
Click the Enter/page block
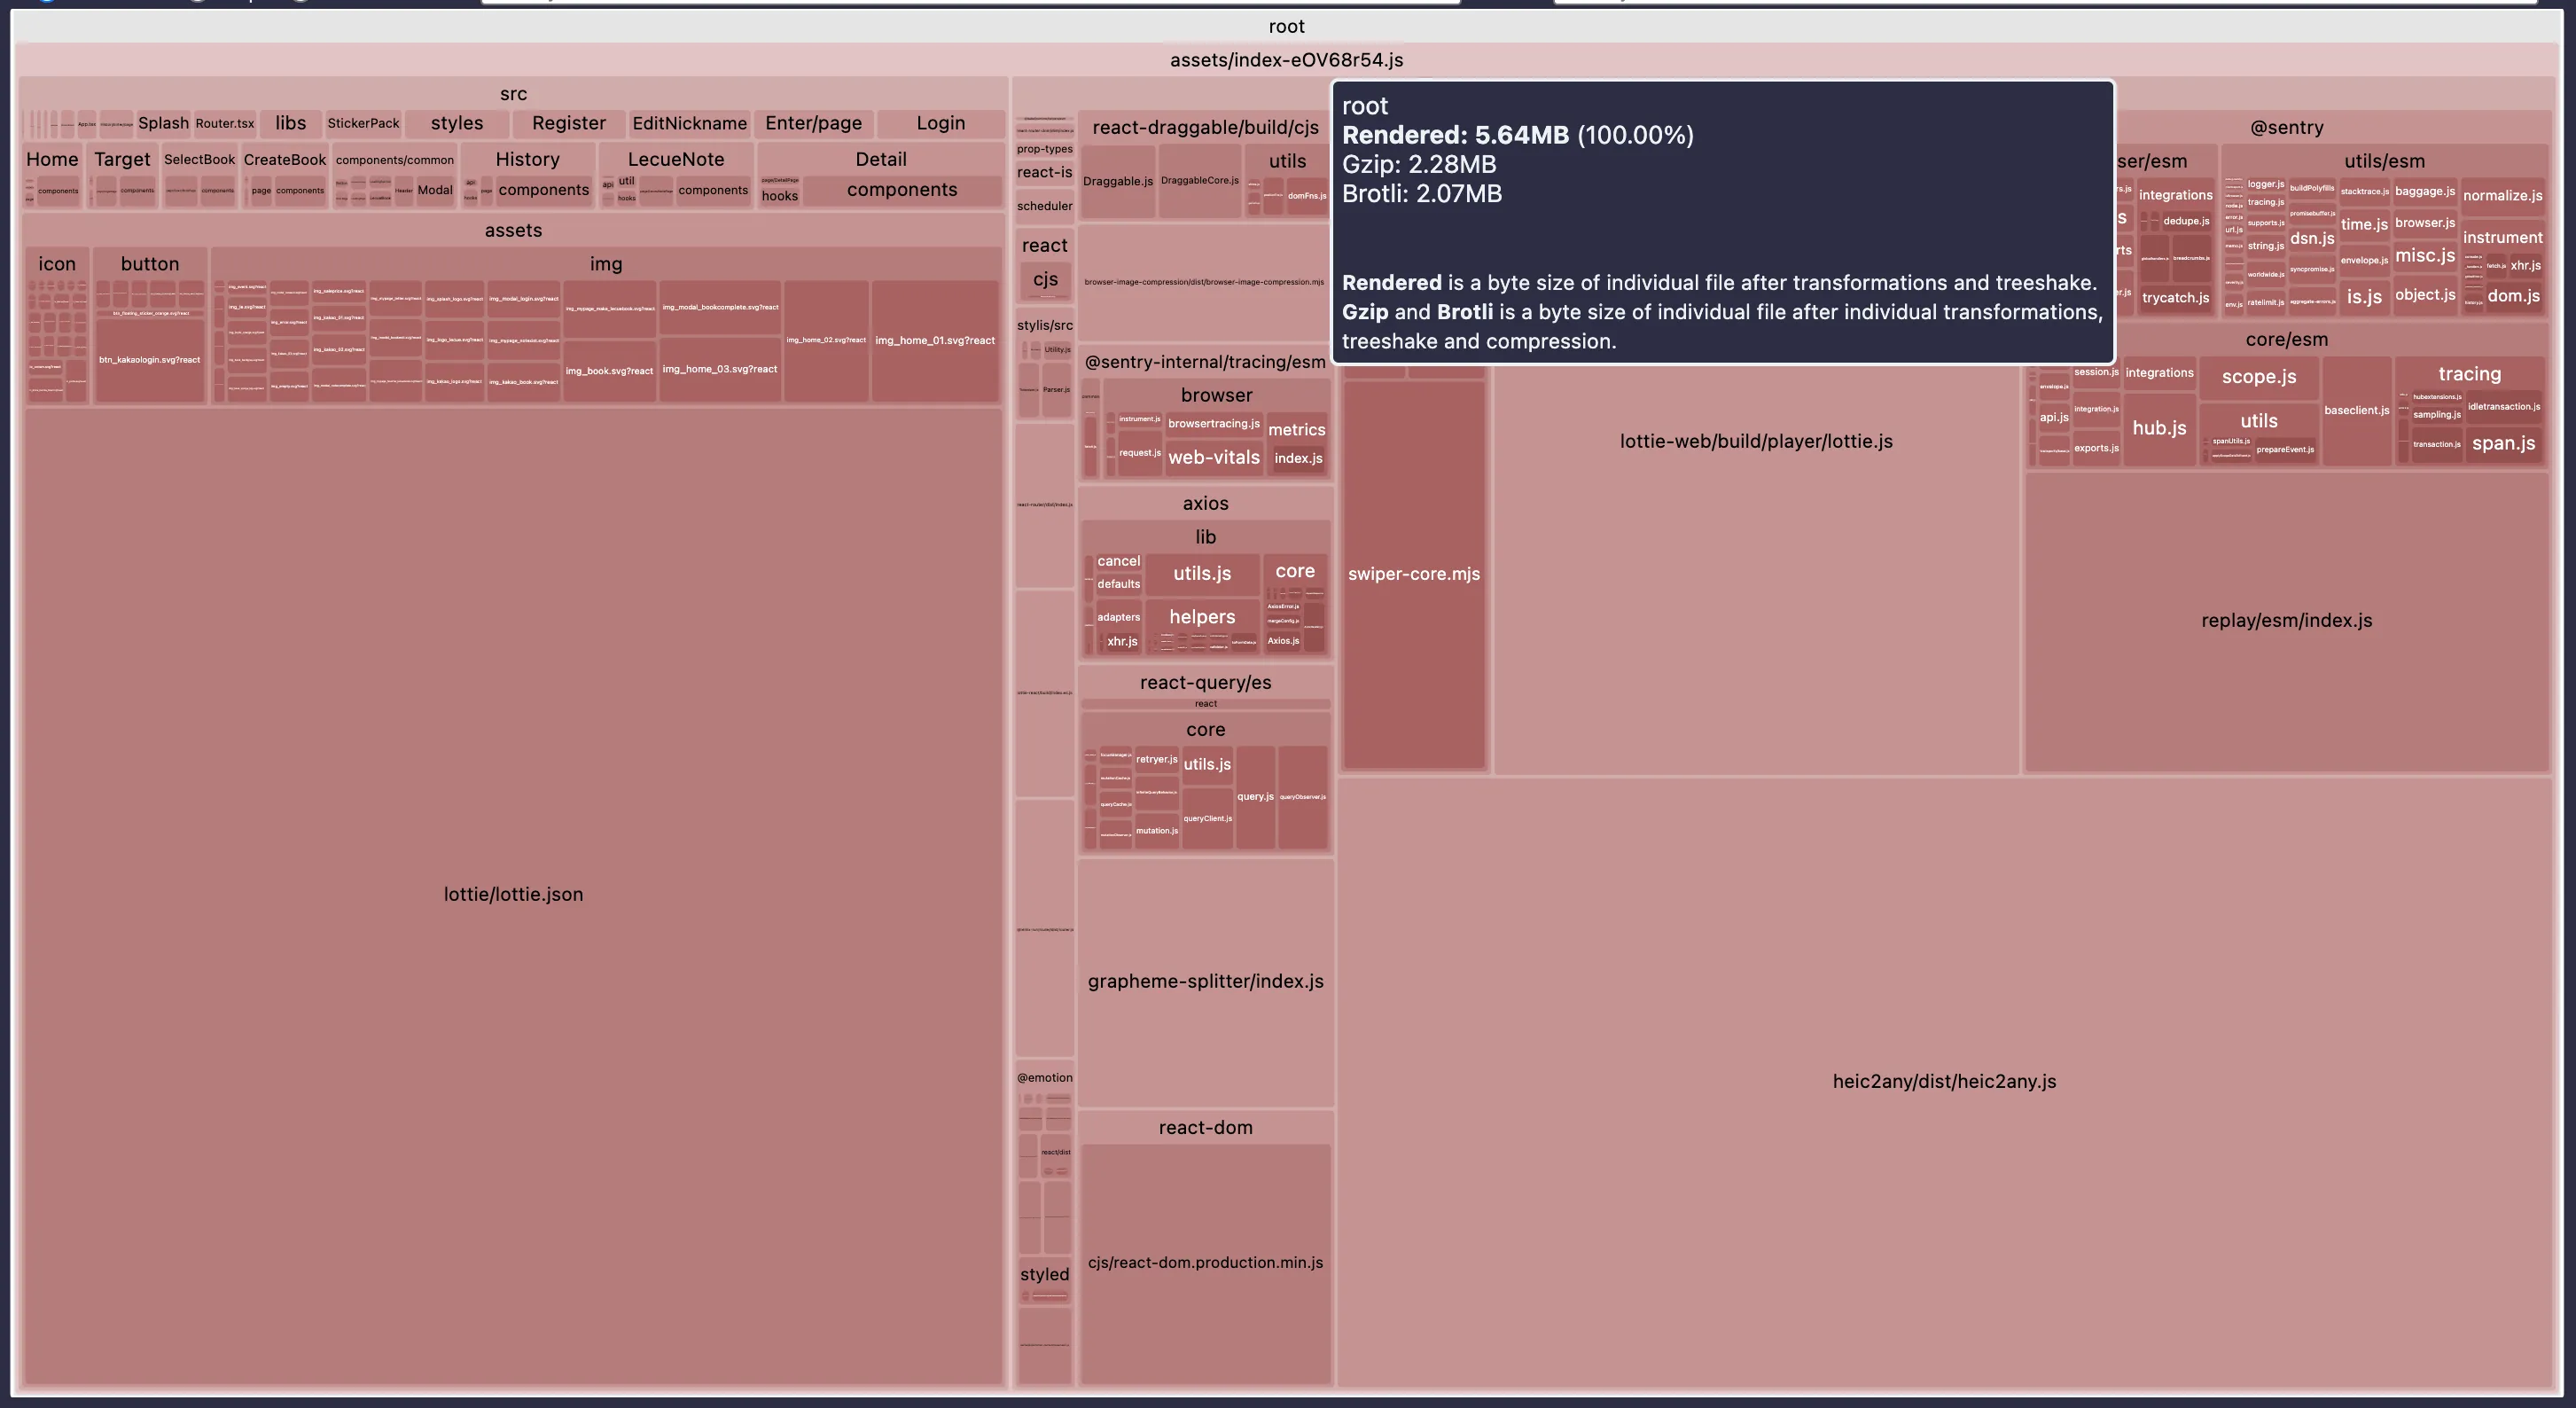pyautogui.click(x=814, y=123)
